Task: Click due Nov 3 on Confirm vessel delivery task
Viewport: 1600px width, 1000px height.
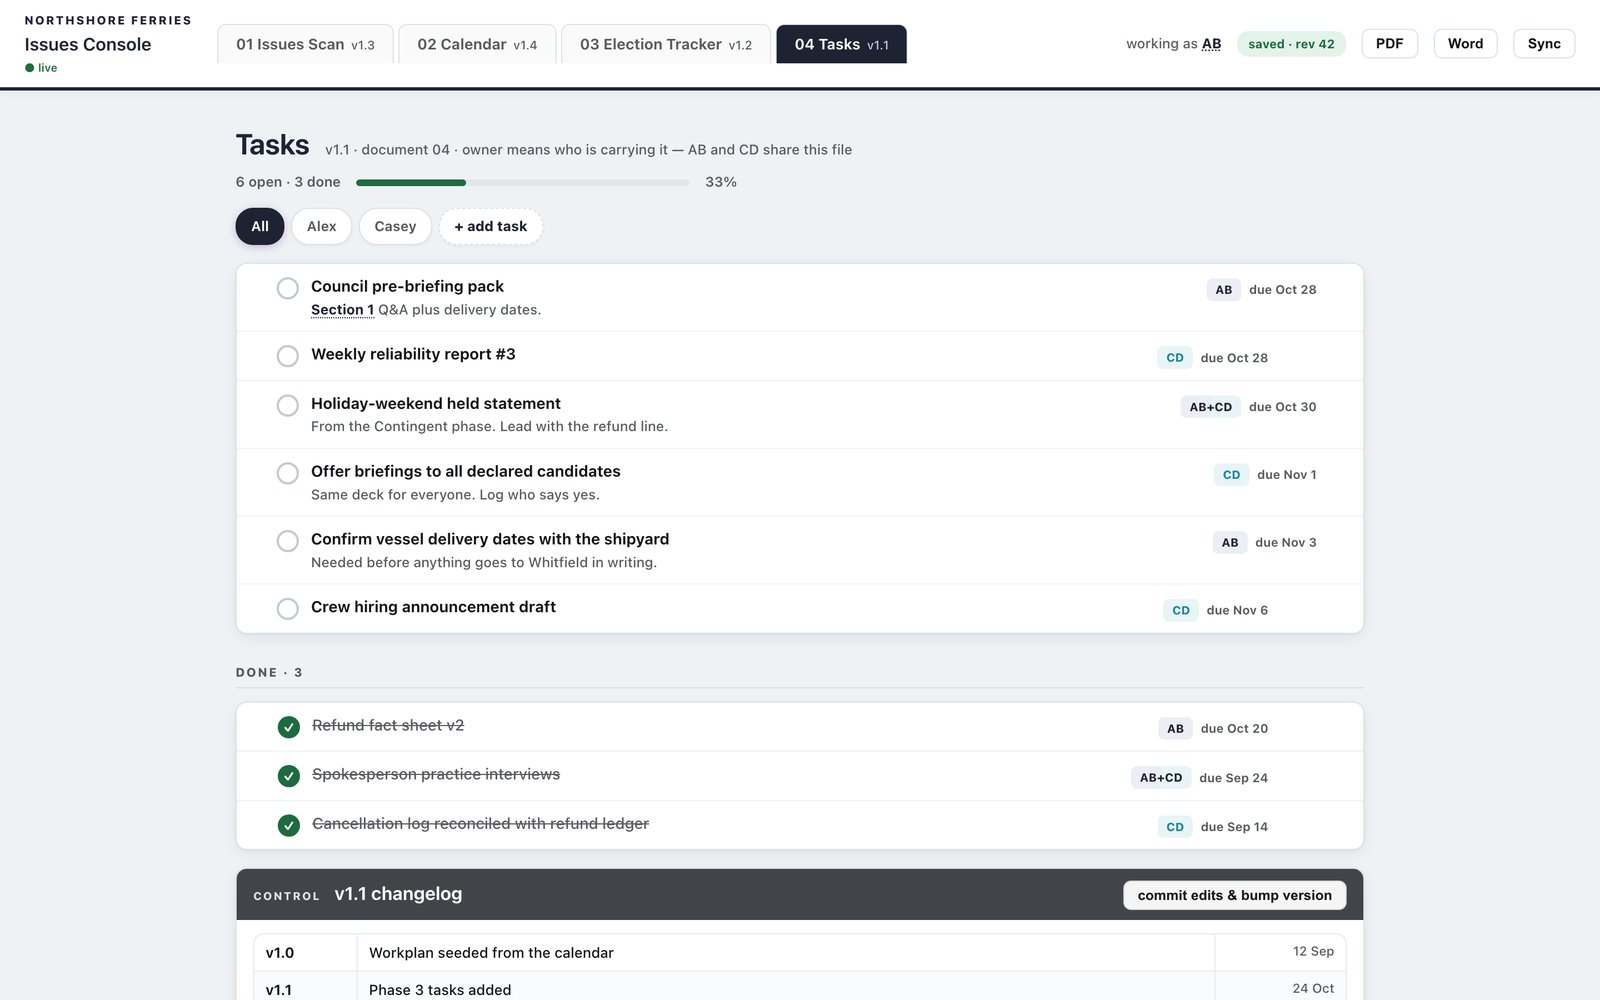Action: (1286, 543)
